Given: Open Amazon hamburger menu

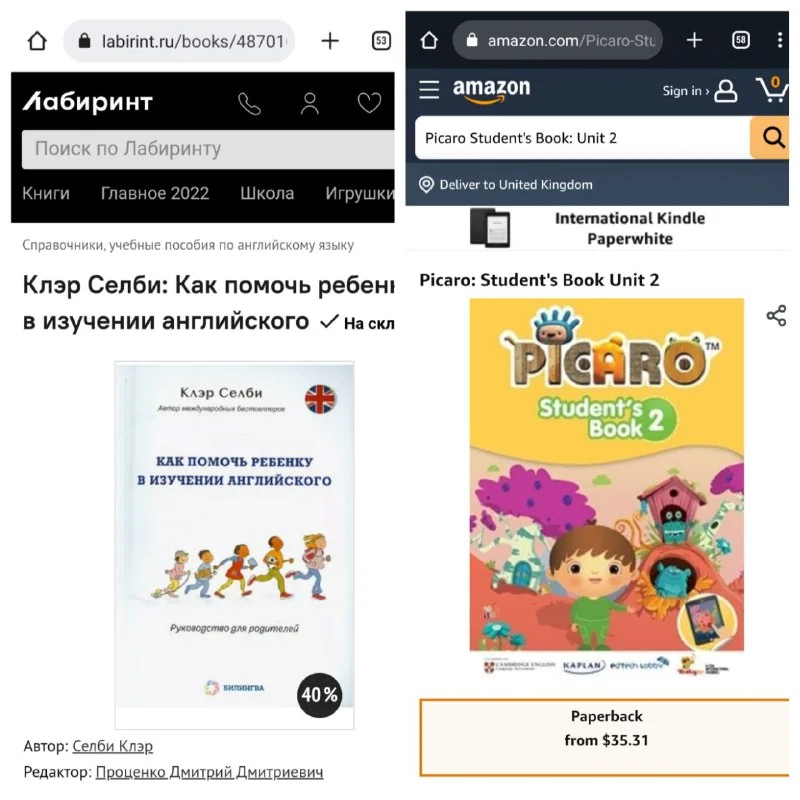Looking at the screenshot, I should click(429, 90).
